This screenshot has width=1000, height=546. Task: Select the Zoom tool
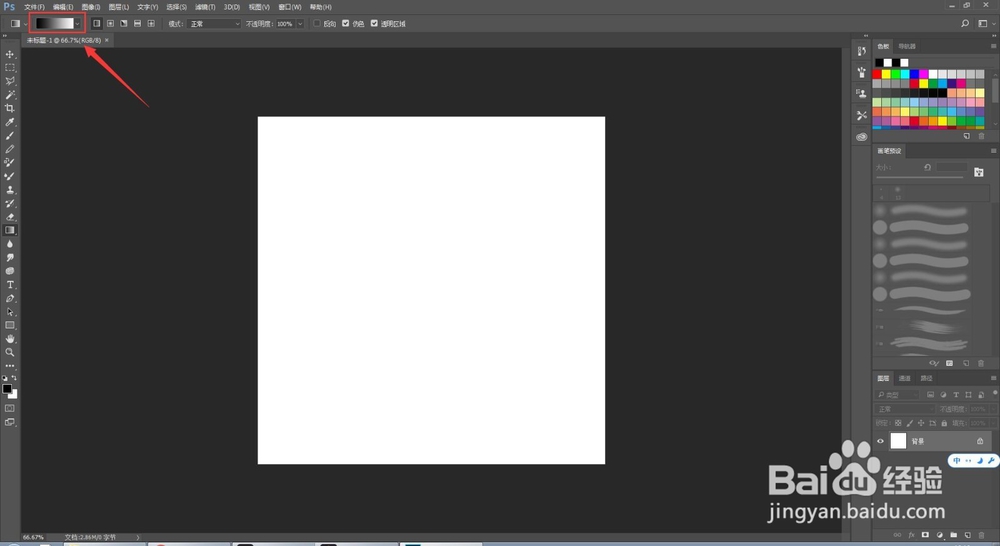tap(10, 352)
